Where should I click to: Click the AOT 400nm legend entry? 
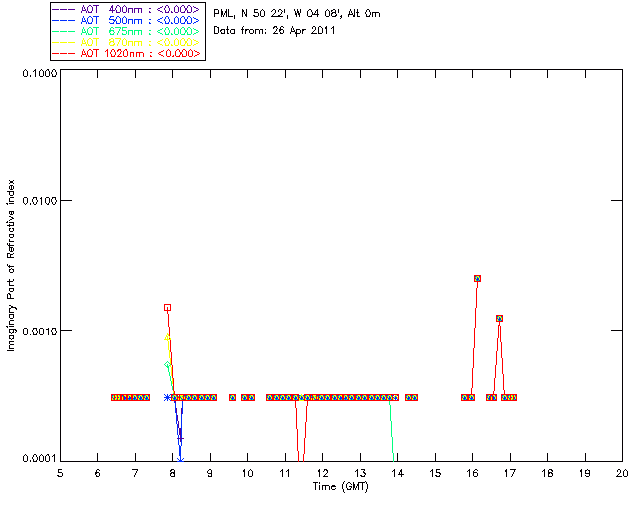tap(127, 9)
